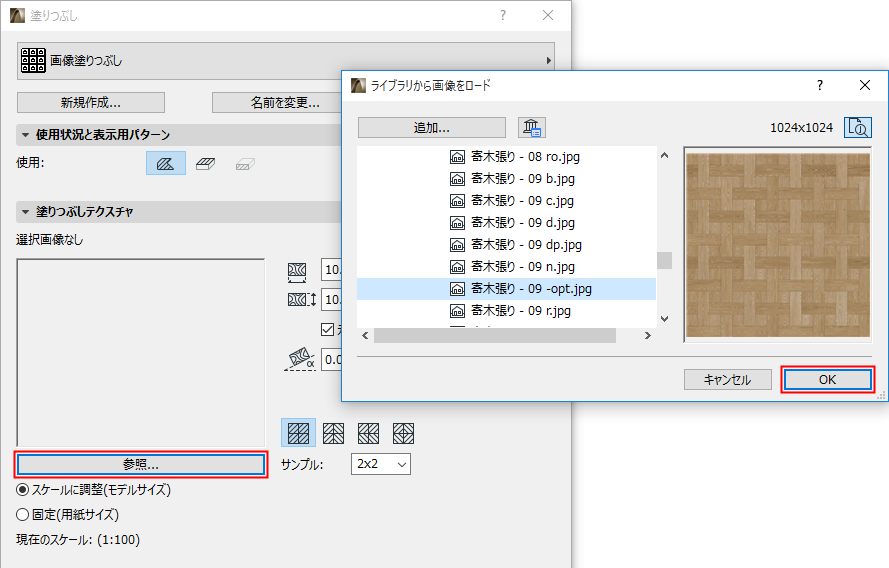Click the texture height input field
889x568 pixels.
(332, 299)
